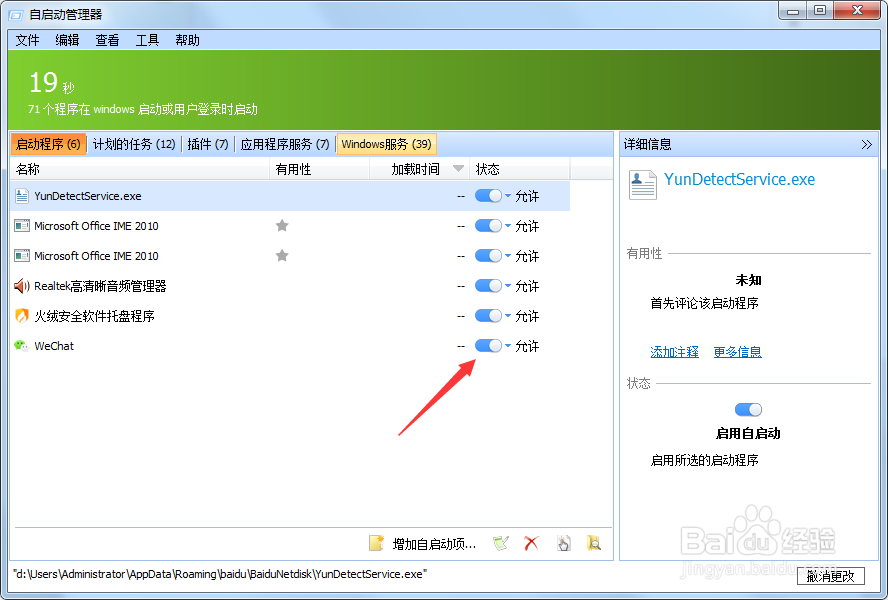This screenshot has height=600, width=888.
Task: Click the Realtek speaker icon
Action: (x=22, y=286)
